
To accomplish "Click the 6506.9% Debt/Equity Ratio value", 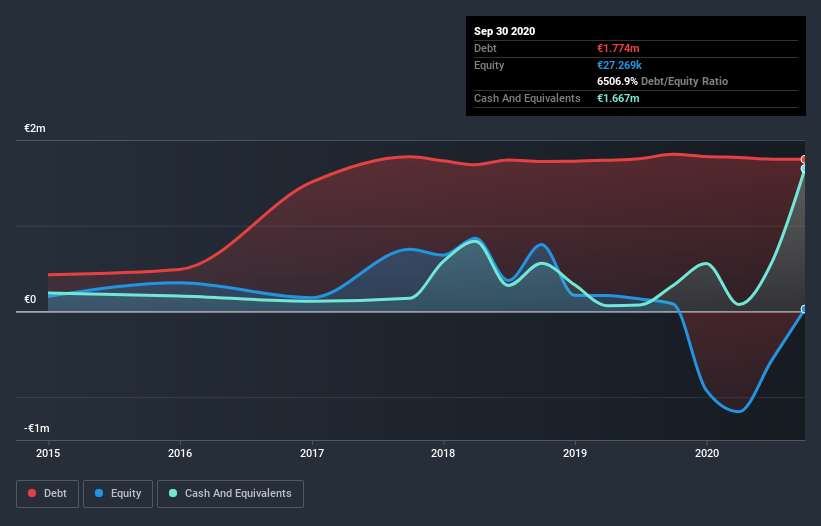I will click(x=617, y=82).
